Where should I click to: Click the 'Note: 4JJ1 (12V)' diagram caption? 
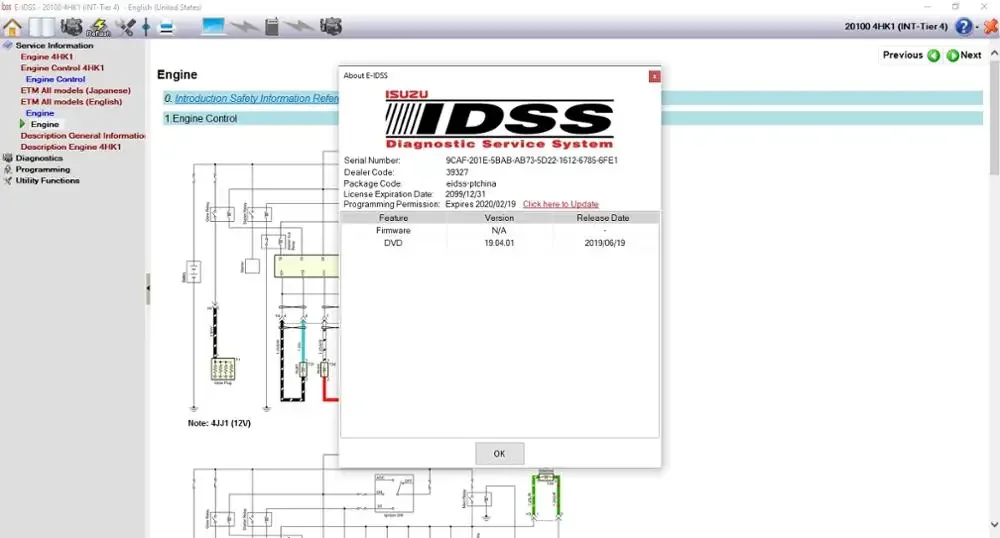219,423
